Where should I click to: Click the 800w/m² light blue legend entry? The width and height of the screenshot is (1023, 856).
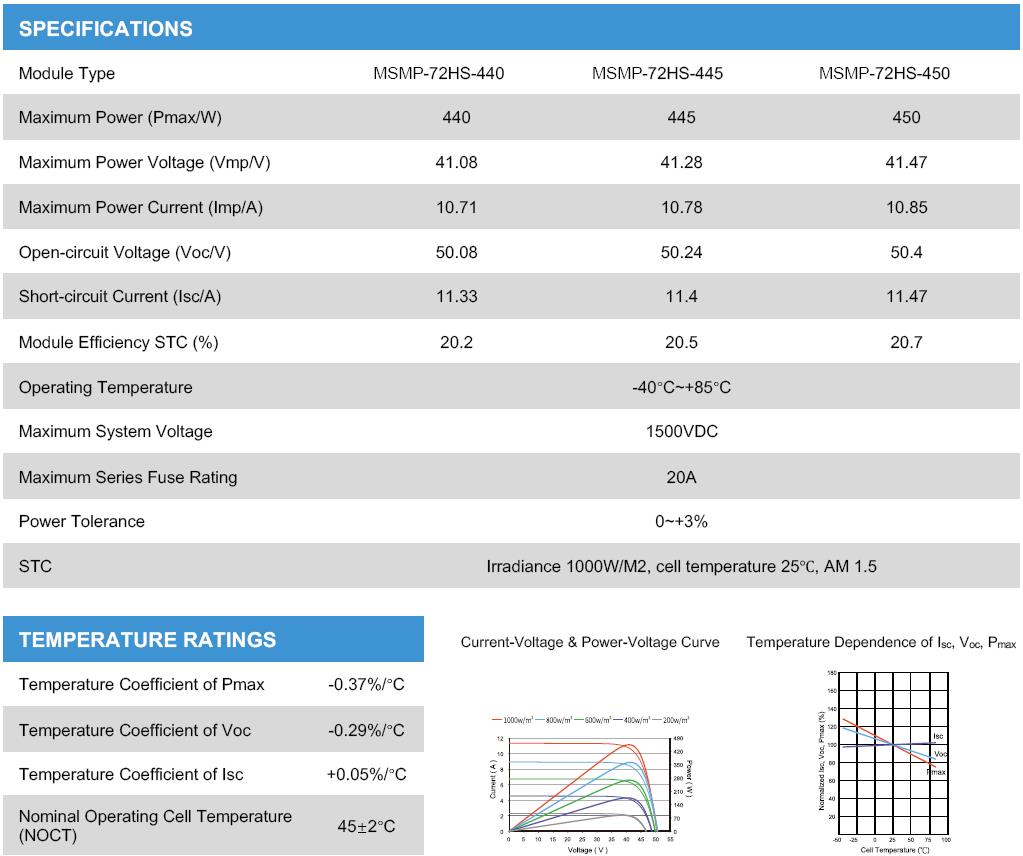pos(559,719)
